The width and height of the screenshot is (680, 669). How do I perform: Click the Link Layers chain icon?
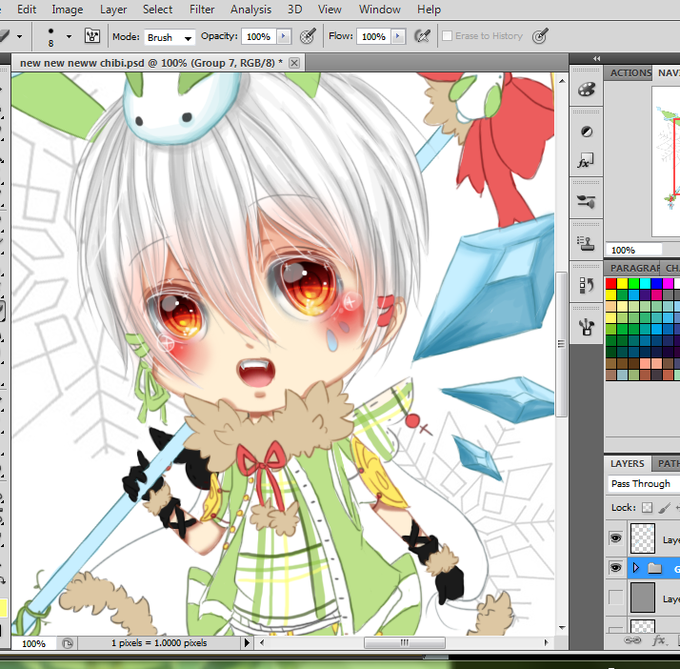tap(632, 640)
